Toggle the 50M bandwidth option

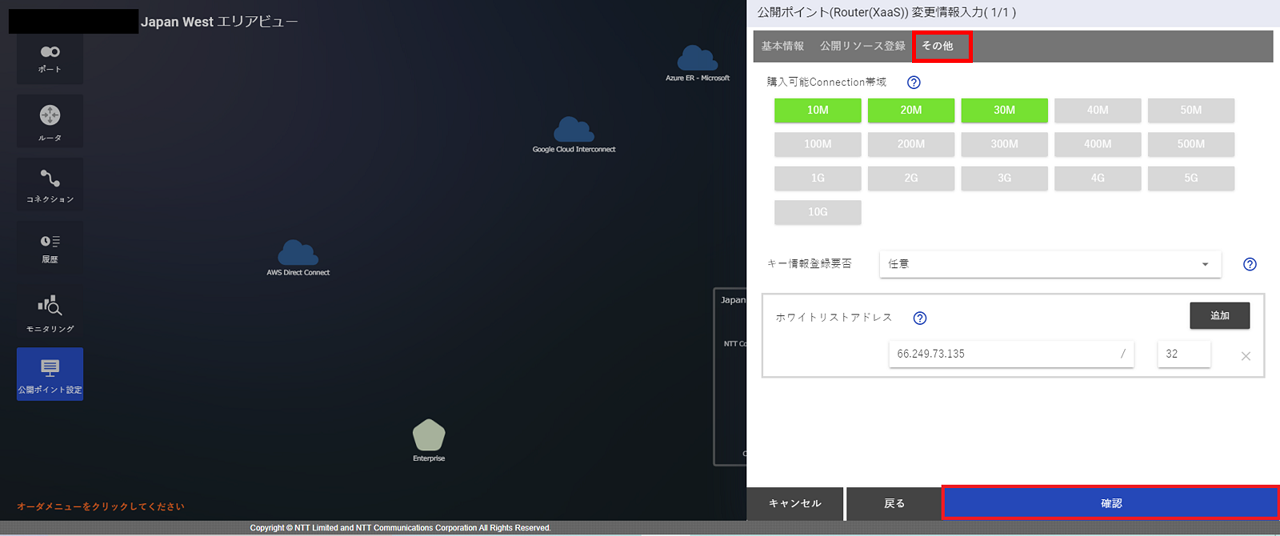1191,111
